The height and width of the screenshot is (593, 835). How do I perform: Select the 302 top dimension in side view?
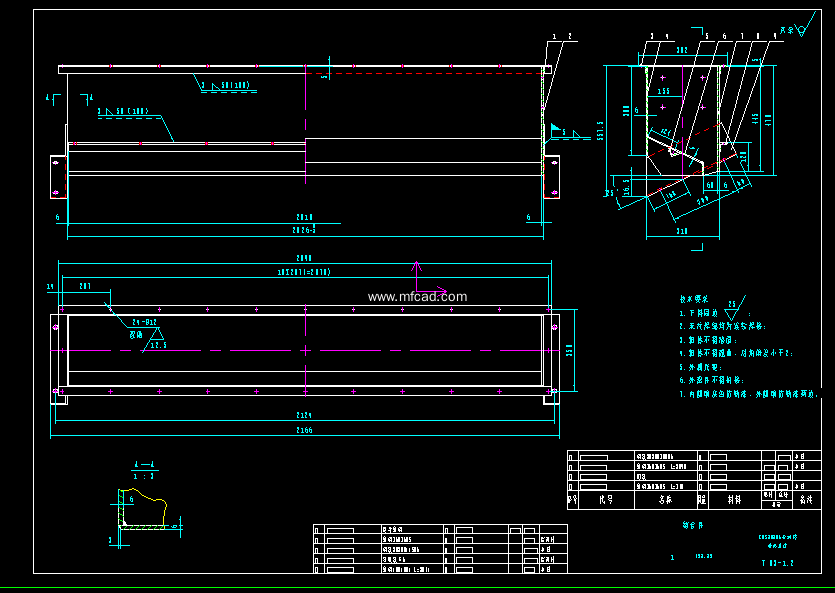[x=682, y=49]
